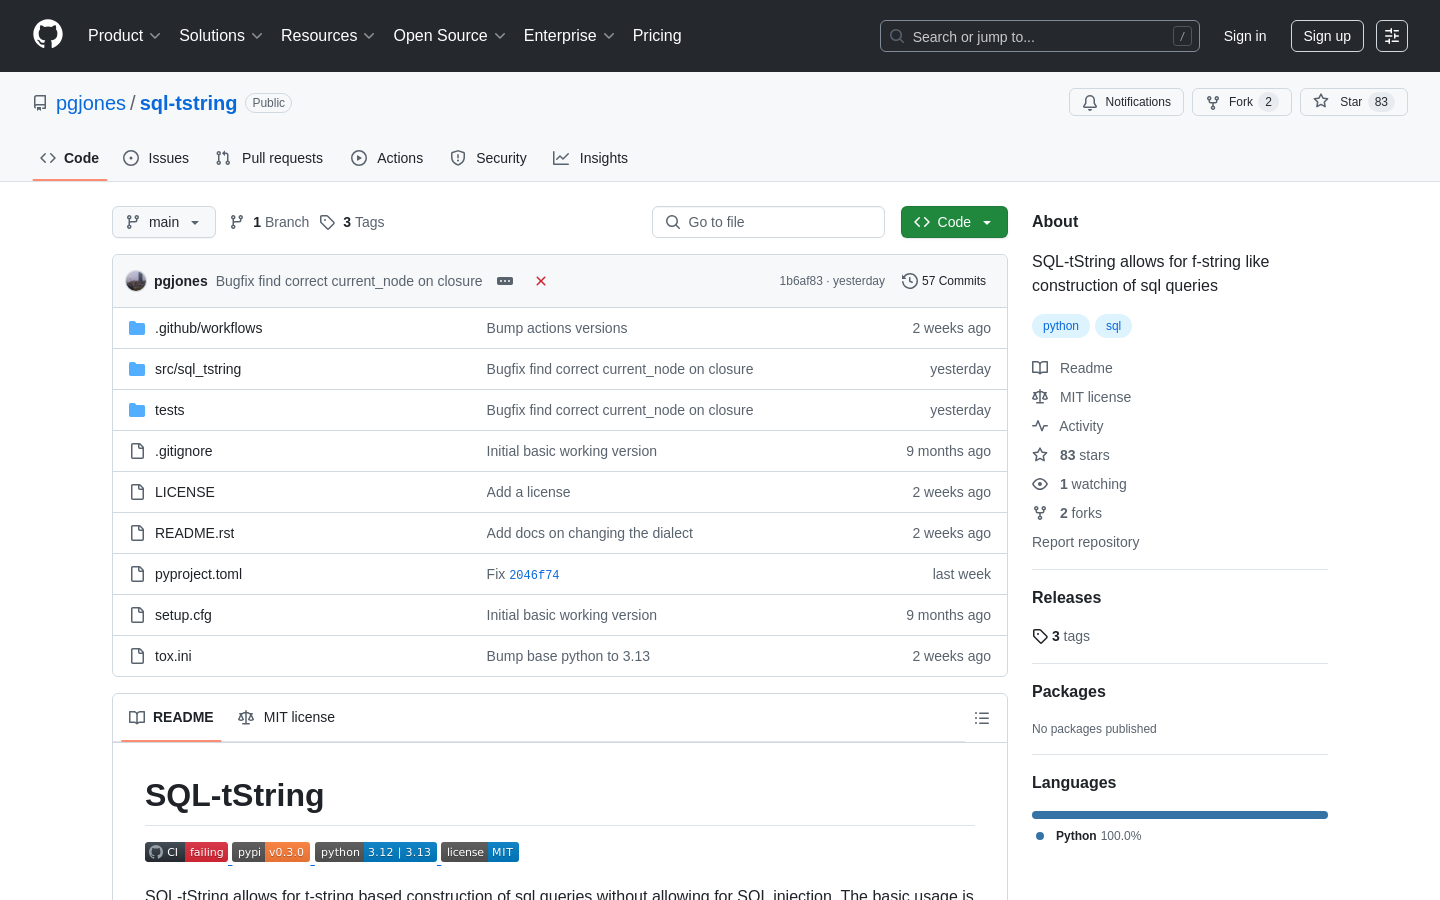The image size is (1440, 900).
Task: Open the Insights tab
Action: 590,158
